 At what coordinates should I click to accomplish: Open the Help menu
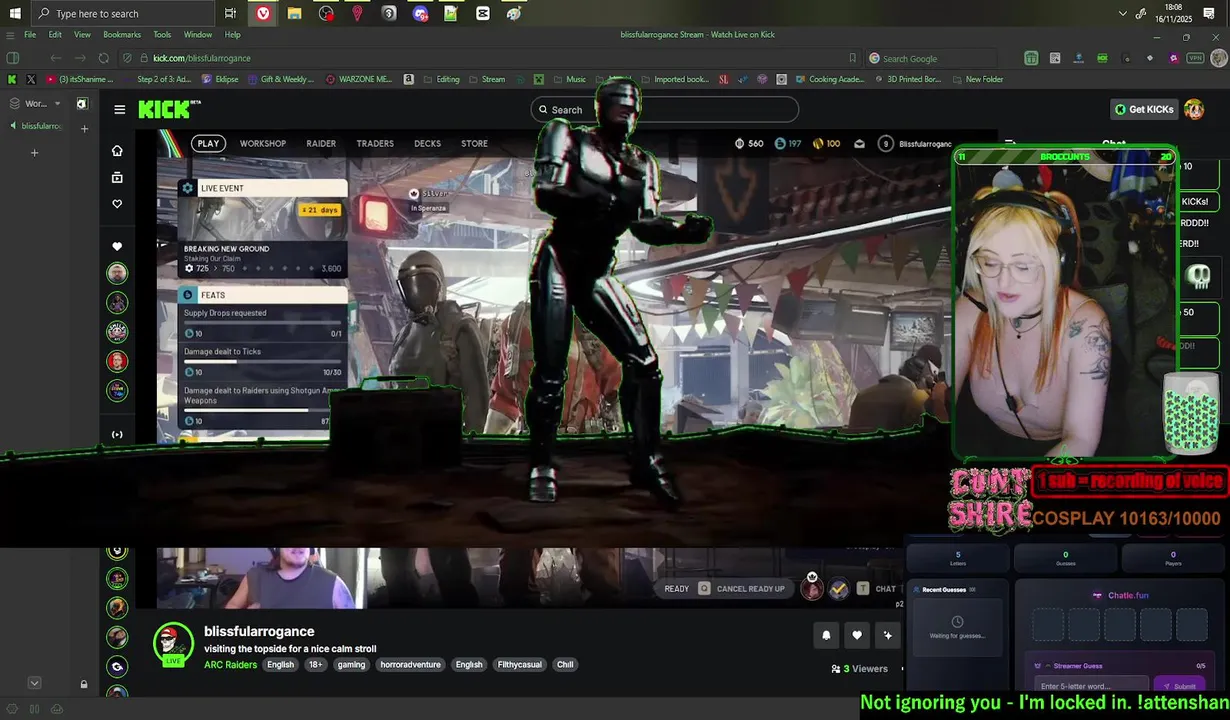[232, 34]
